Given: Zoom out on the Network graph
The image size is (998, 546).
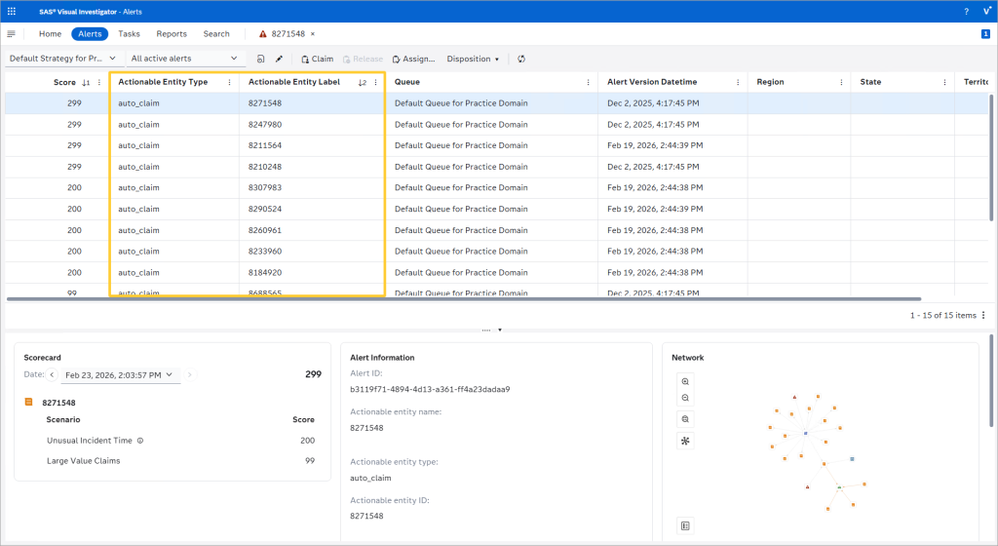Looking at the screenshot, I should pyautogui.click(x=685, y=398).
